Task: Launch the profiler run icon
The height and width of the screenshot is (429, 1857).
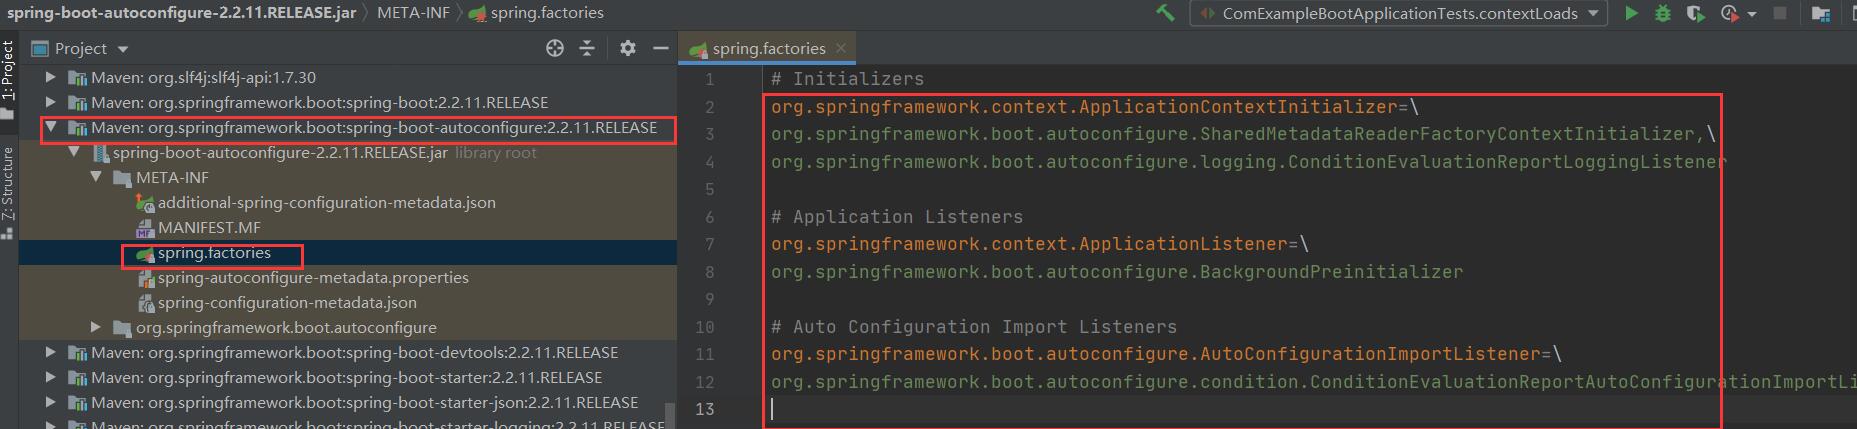Action: tap(1729, 13)
